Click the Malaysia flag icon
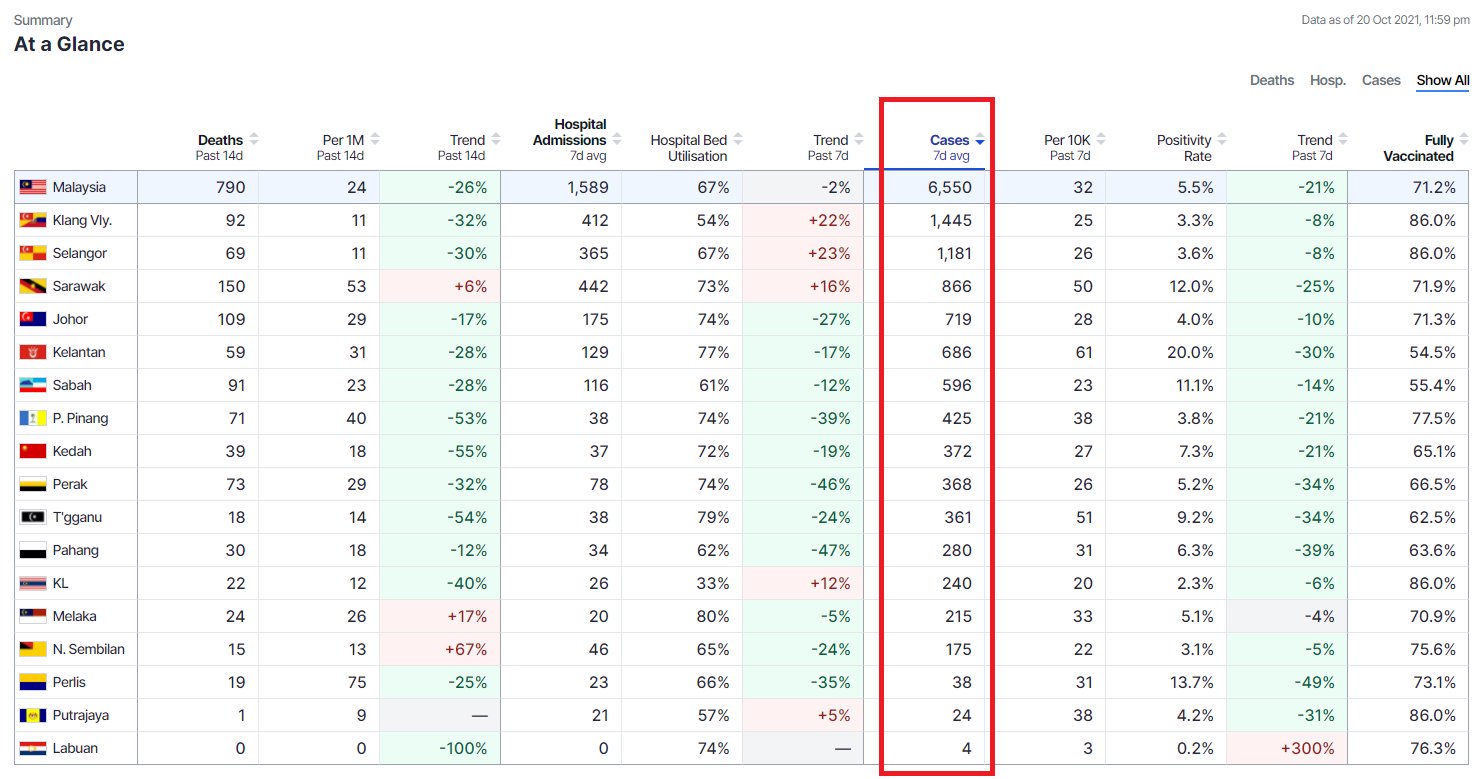1480x779 pixels. point(32,187)
